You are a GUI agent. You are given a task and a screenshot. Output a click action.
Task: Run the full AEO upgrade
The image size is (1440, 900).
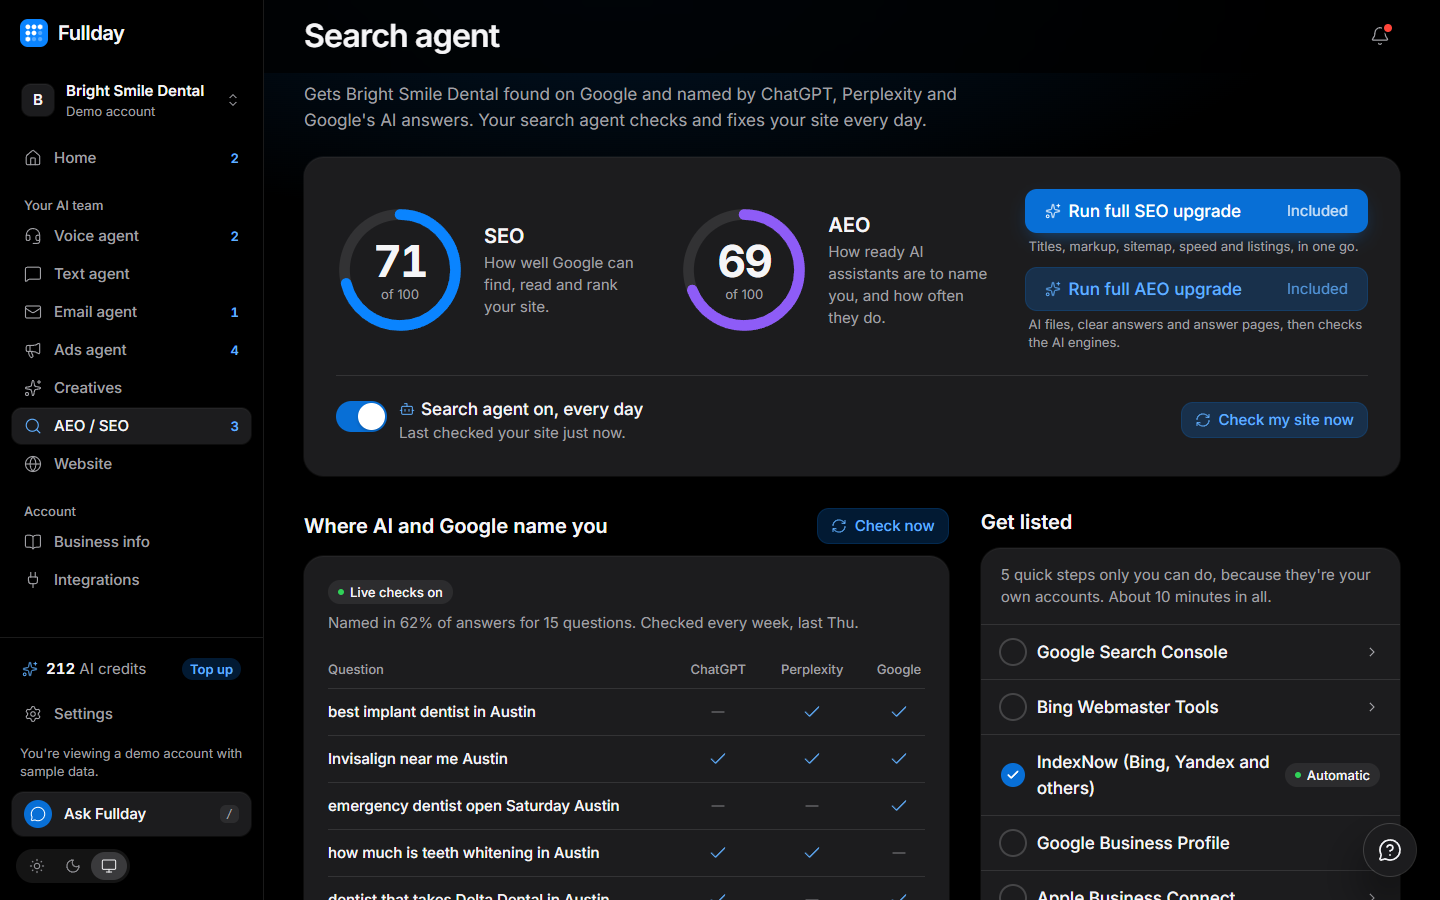click(1196, 289)
